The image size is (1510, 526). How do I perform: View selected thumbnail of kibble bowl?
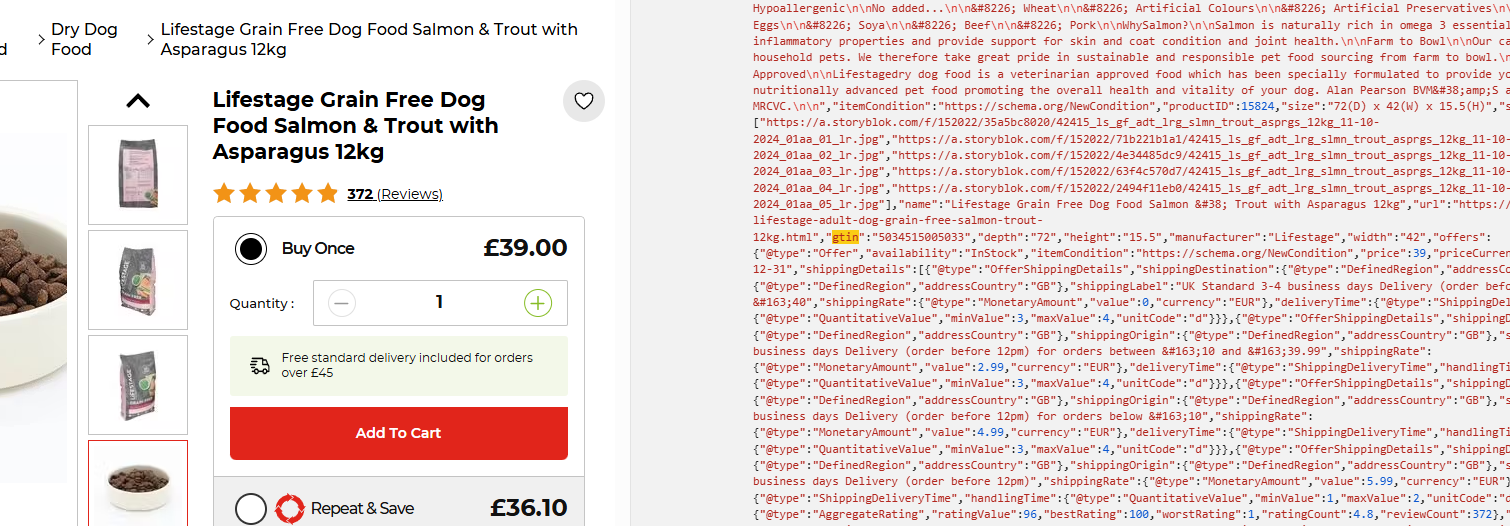[138, 483]
